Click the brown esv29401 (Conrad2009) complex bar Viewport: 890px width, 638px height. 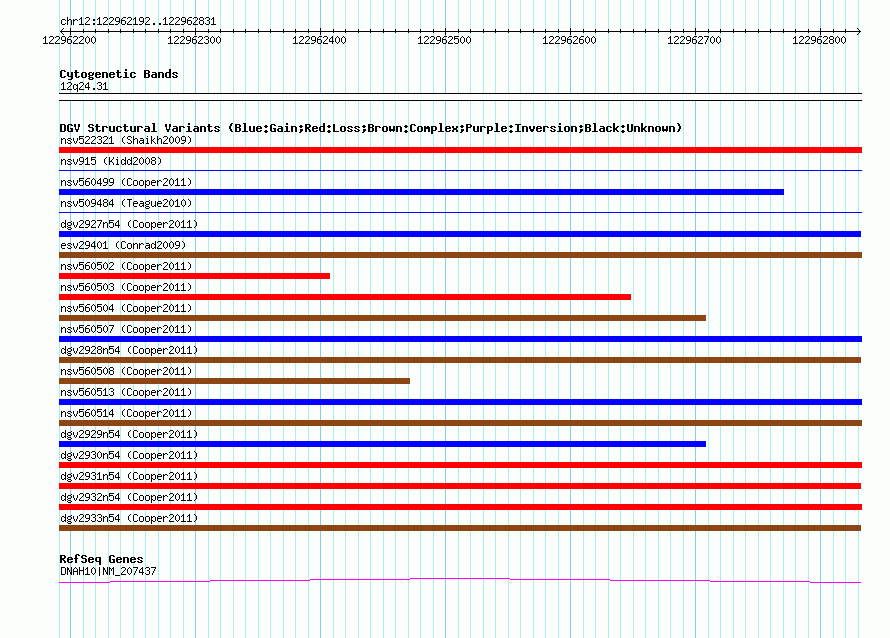(x=460, y=255)
